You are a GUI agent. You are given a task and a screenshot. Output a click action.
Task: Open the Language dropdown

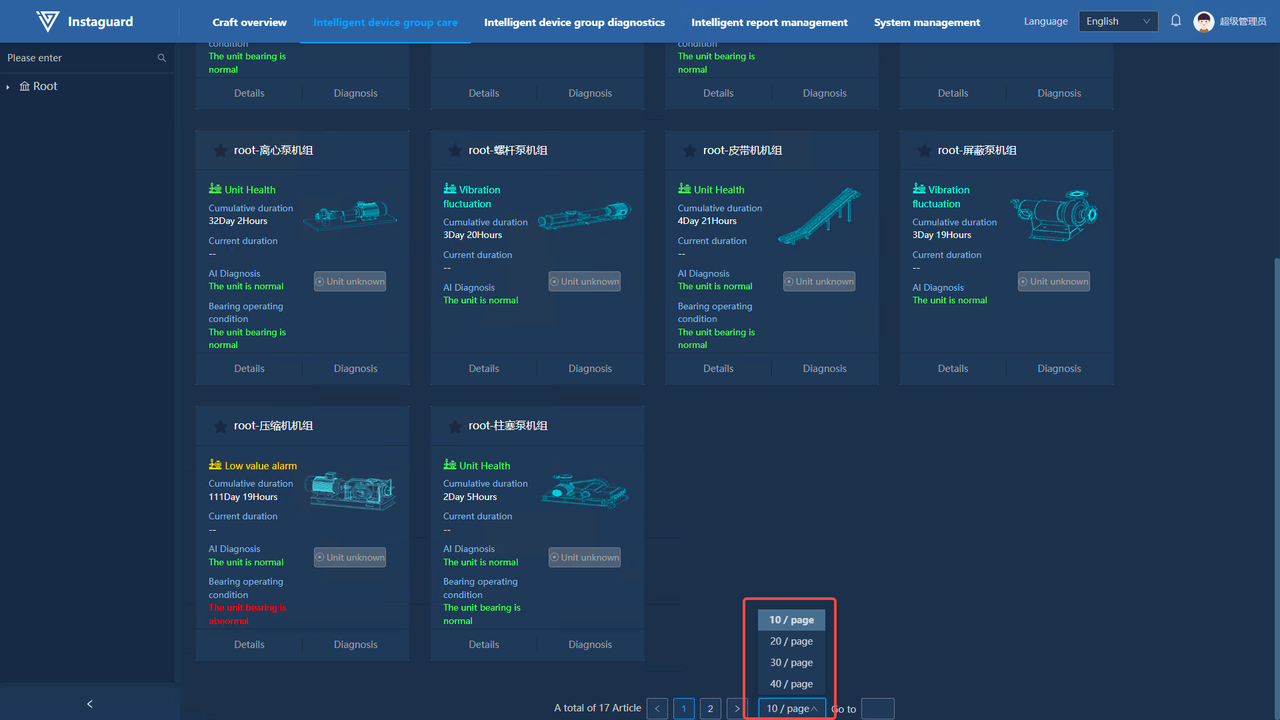[x=1118, y=21]
